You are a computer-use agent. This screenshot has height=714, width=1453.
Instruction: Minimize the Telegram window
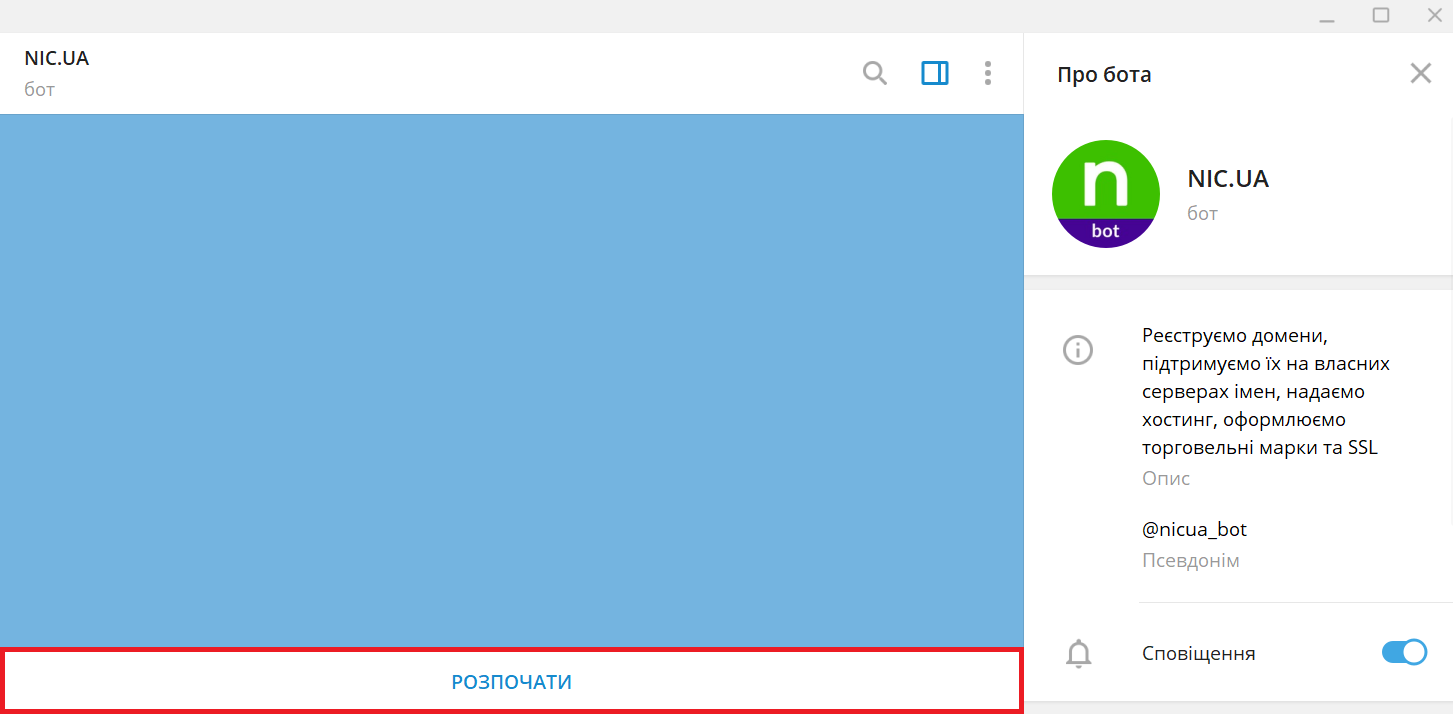coord(1327,16)
